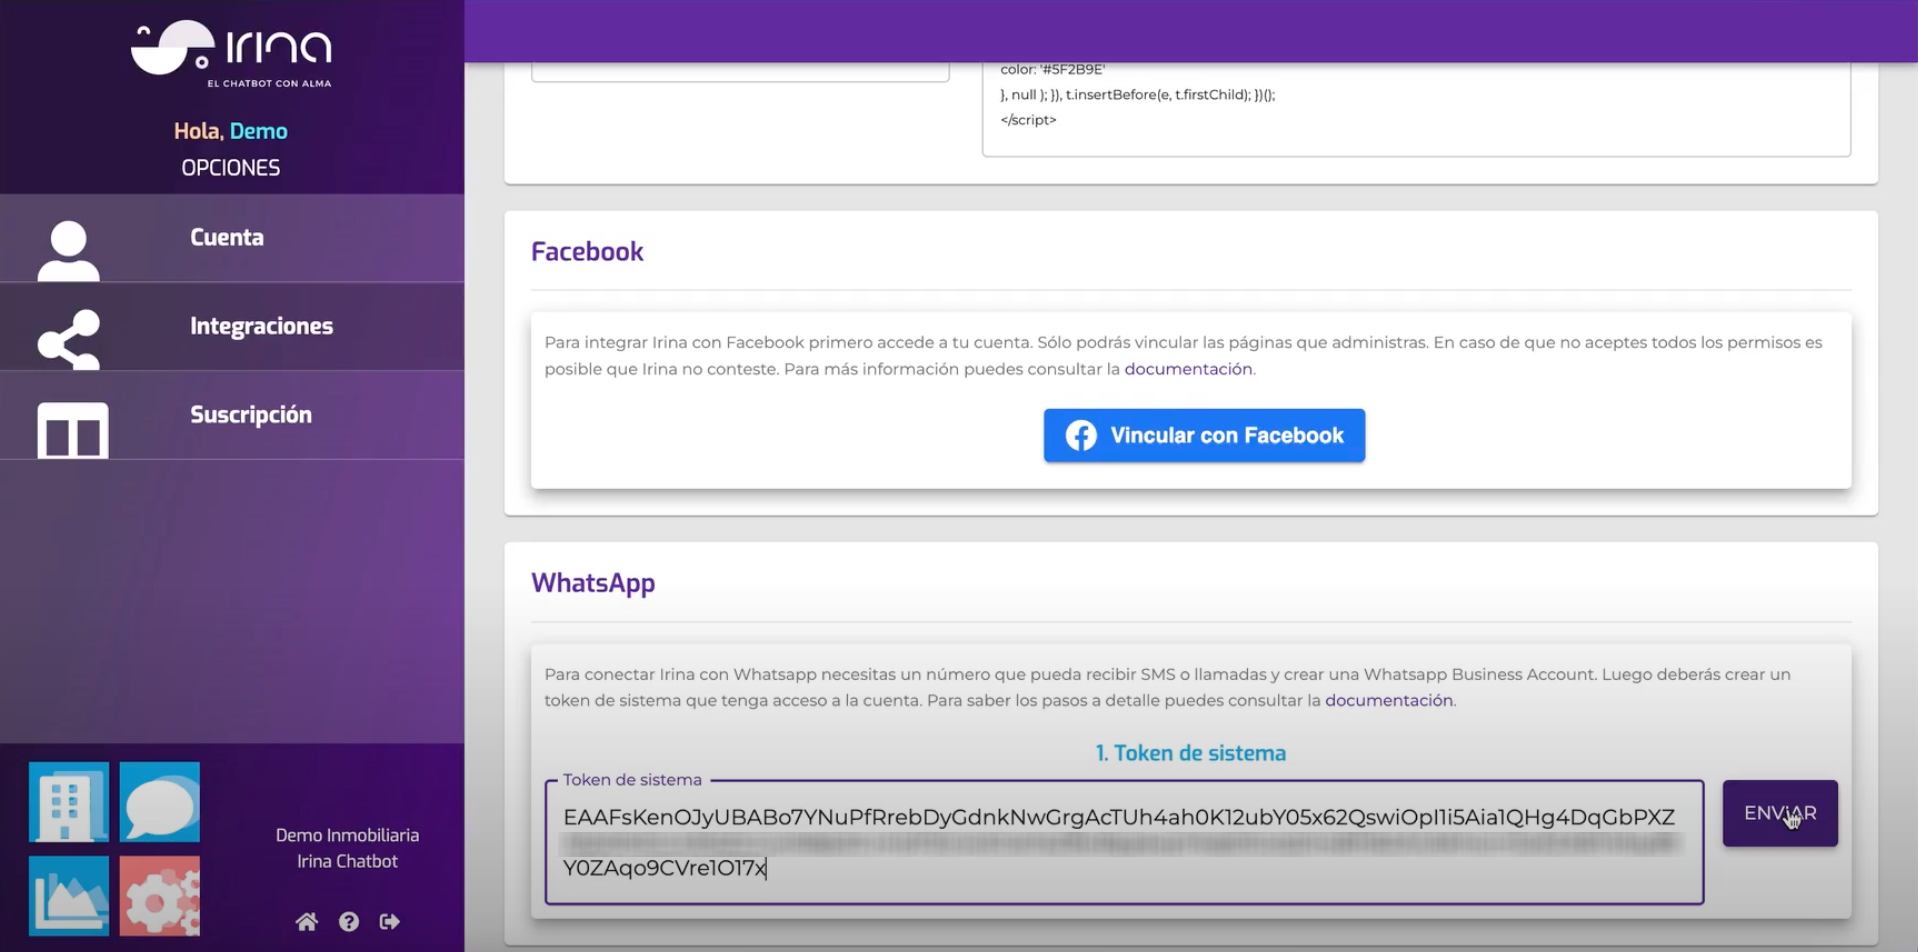Screen dimensions: 1918x952
Task: Click 'Demo Inmobiliaria' text
Action: click(347, 835)
